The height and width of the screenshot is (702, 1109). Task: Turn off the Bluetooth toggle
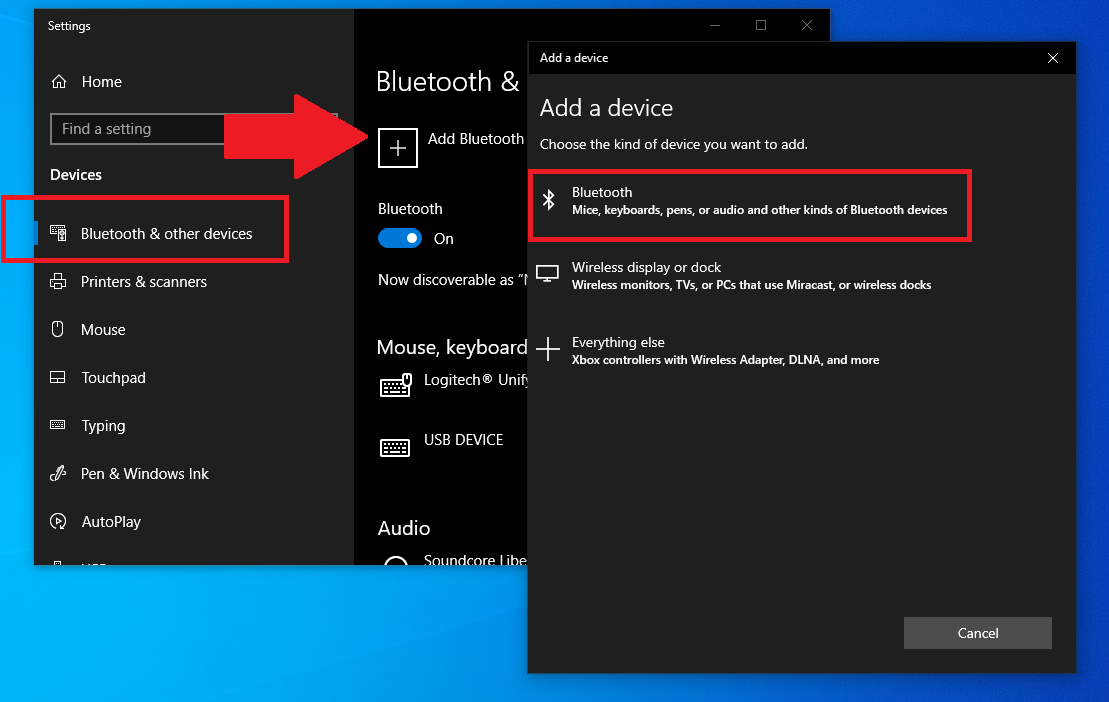click(x=399, y=238)
